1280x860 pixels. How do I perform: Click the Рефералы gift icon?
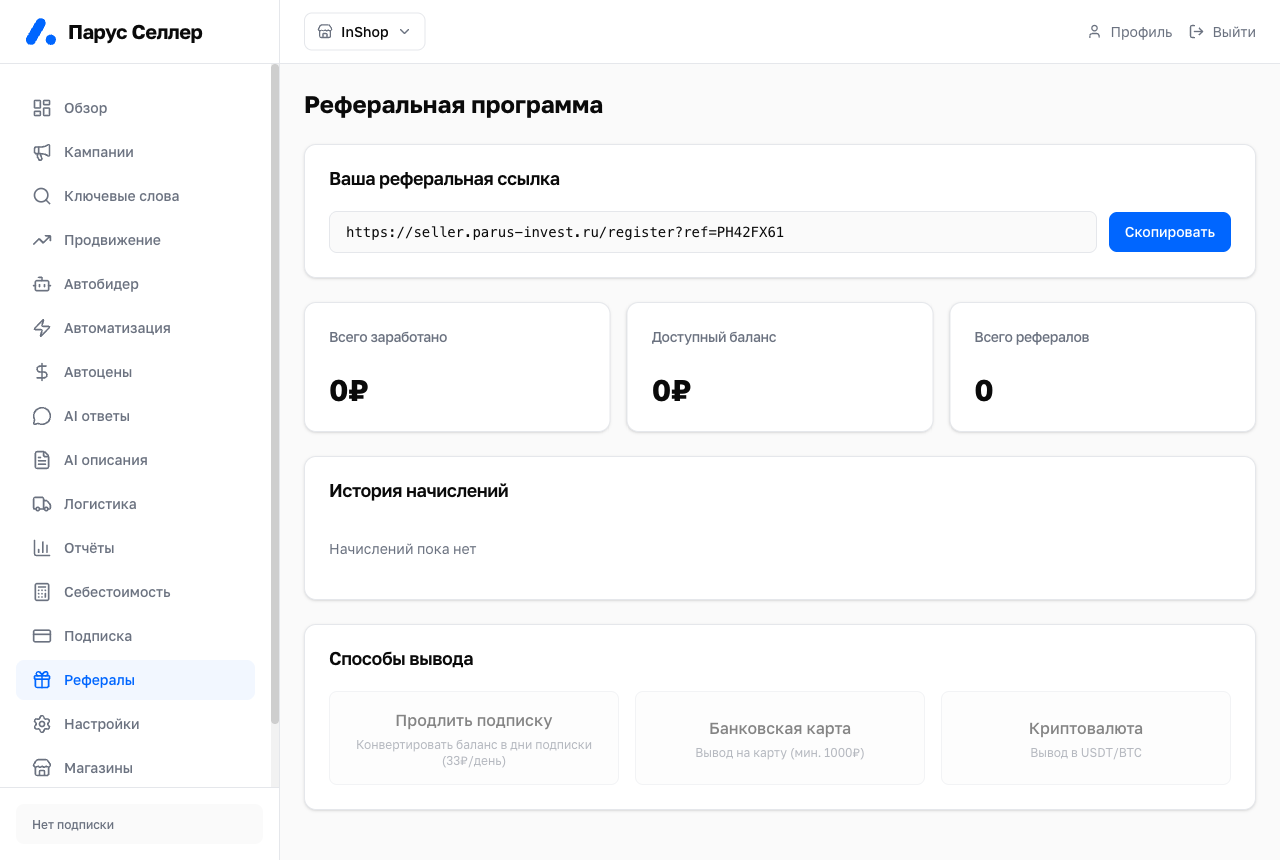[x=42, y=680]
